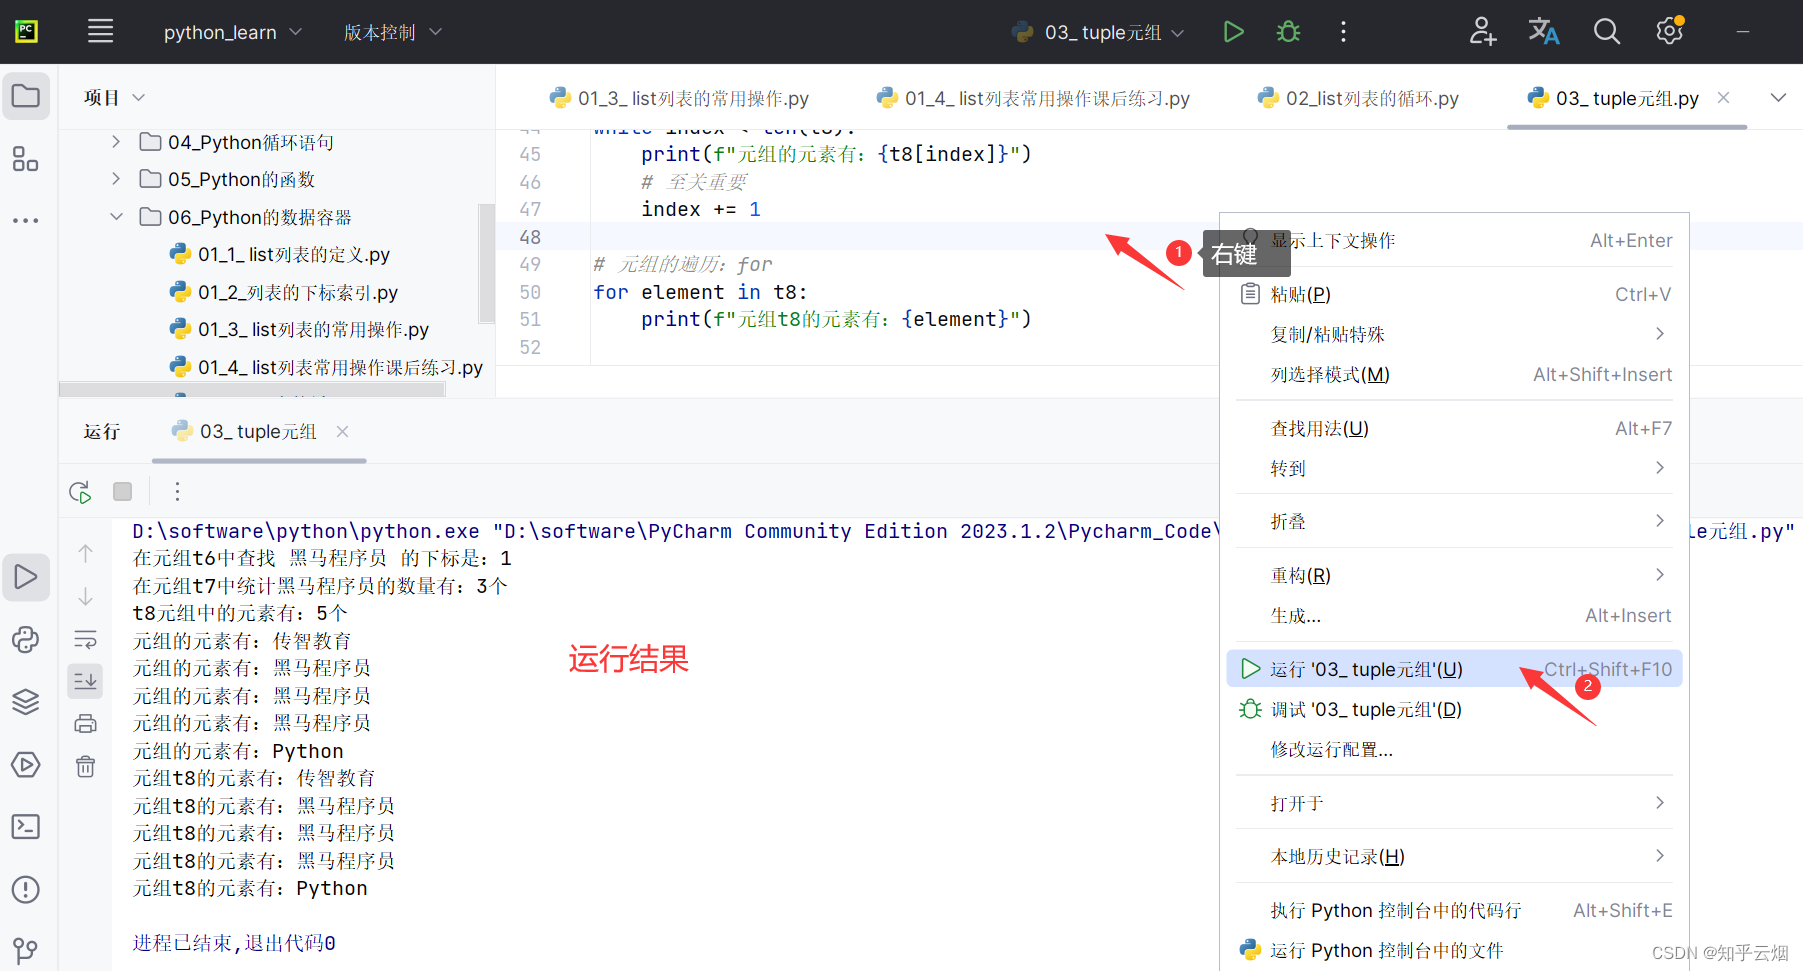
Task: Click the green Run button in title bar
Action: pyautogui.click(x=1233, y=32)
